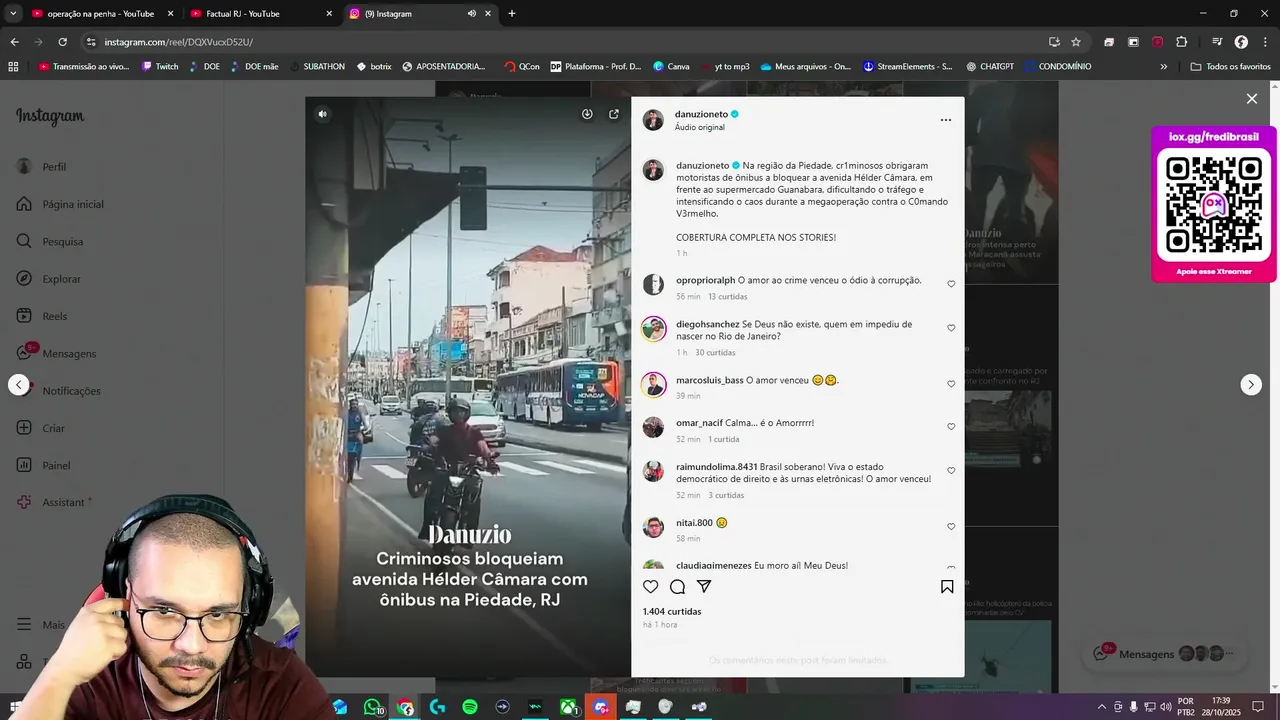1280x720 pixels.
Task: View site information icon in address bar
Action: click(91, 42)
